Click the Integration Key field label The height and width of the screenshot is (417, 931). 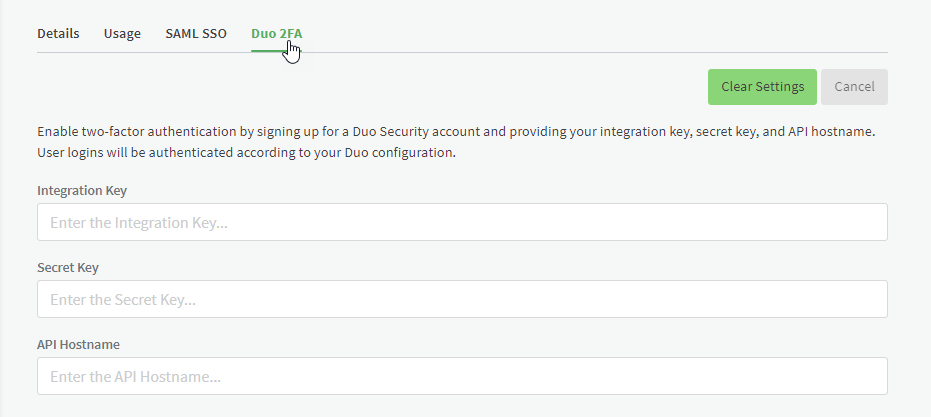(82, 191)
